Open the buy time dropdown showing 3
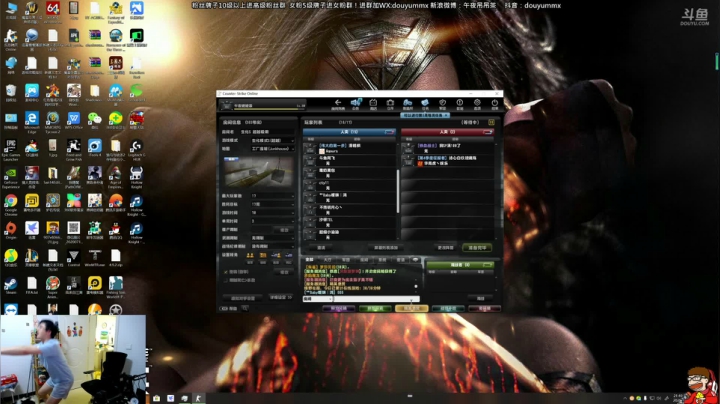720x404 pixels. point(272,221)
